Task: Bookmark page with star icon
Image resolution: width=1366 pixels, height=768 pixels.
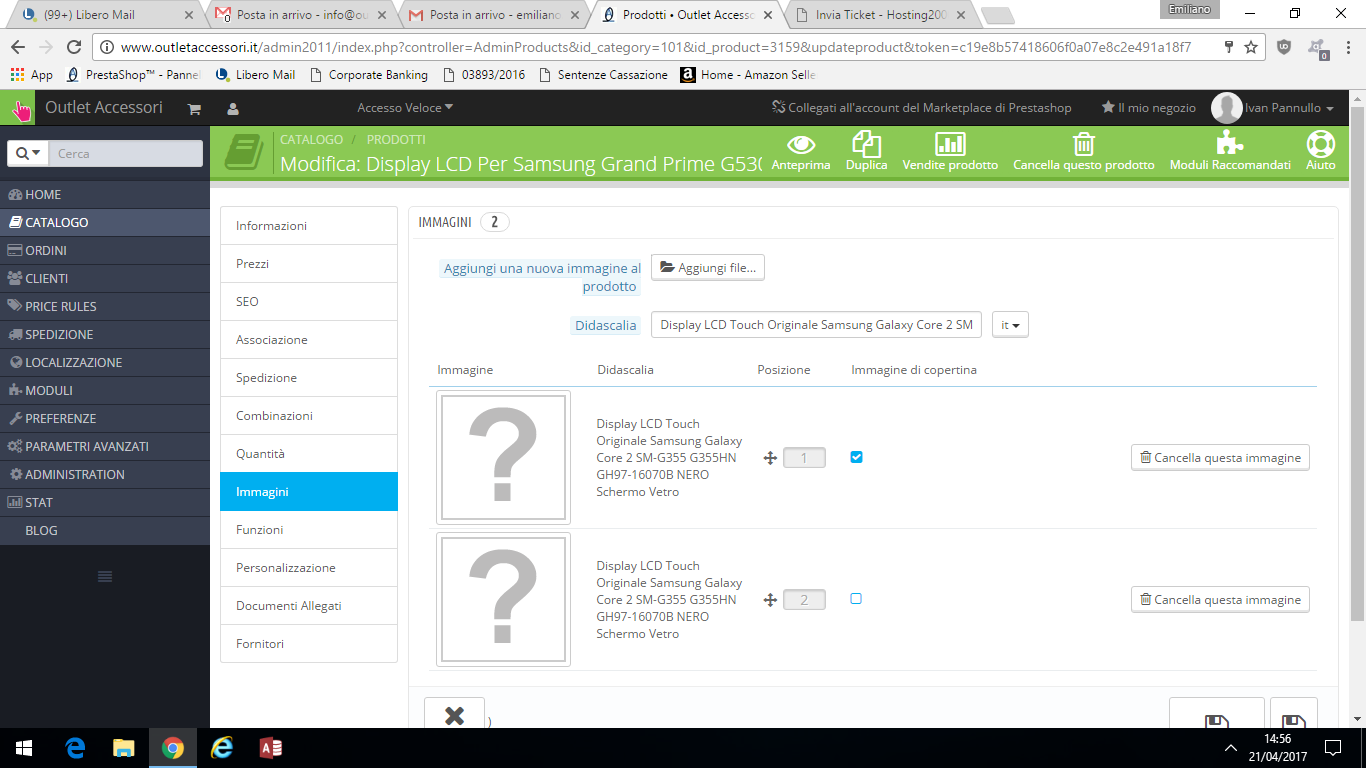Action: (x=1251, y=47)
